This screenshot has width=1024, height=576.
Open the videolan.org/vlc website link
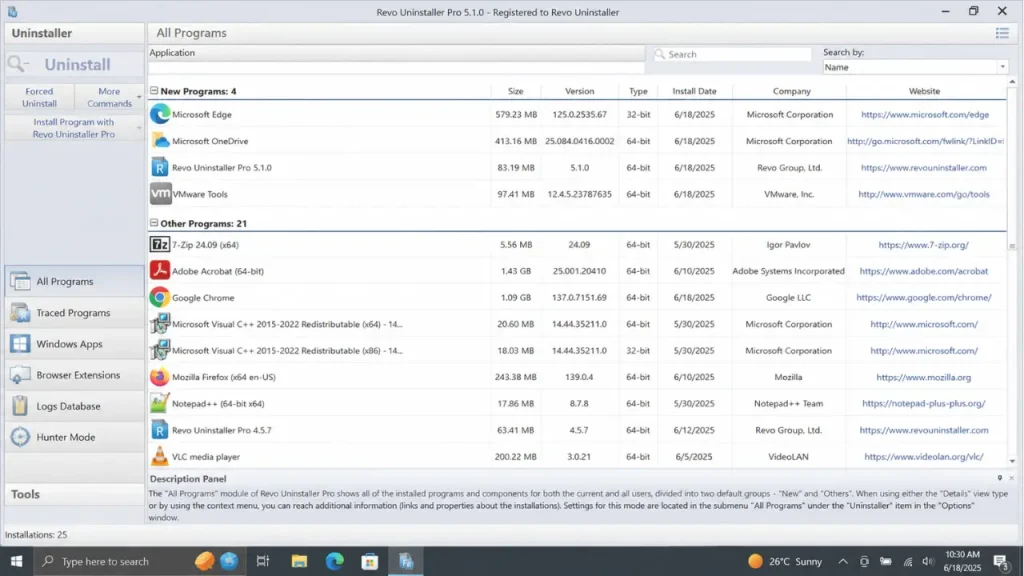(923, 457)
